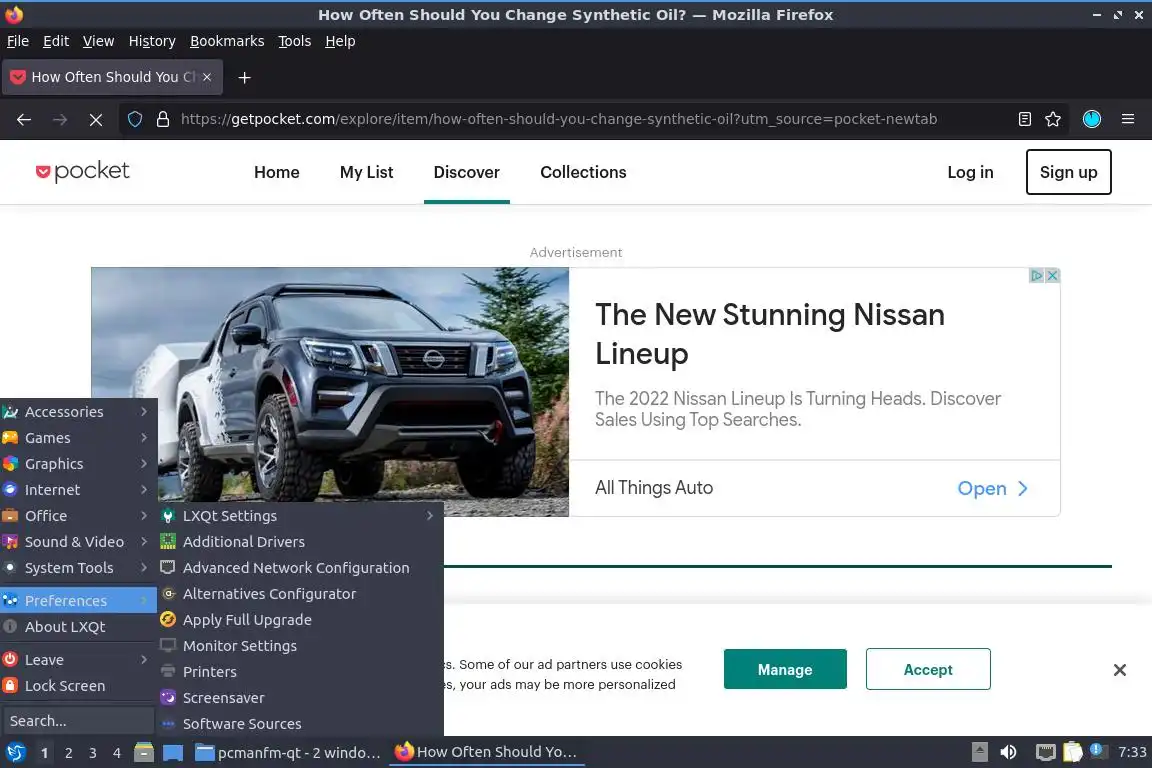The width and height of the screenshot is (1152, 768).
Task: Open the LXQt start menu button
Action: (15, 753)
